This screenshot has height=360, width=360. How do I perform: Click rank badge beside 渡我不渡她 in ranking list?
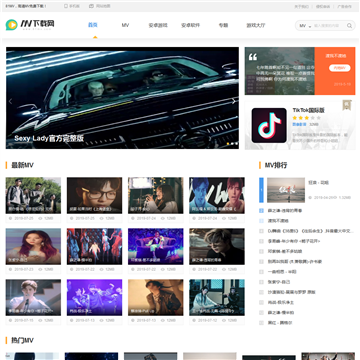click(261, 221)
